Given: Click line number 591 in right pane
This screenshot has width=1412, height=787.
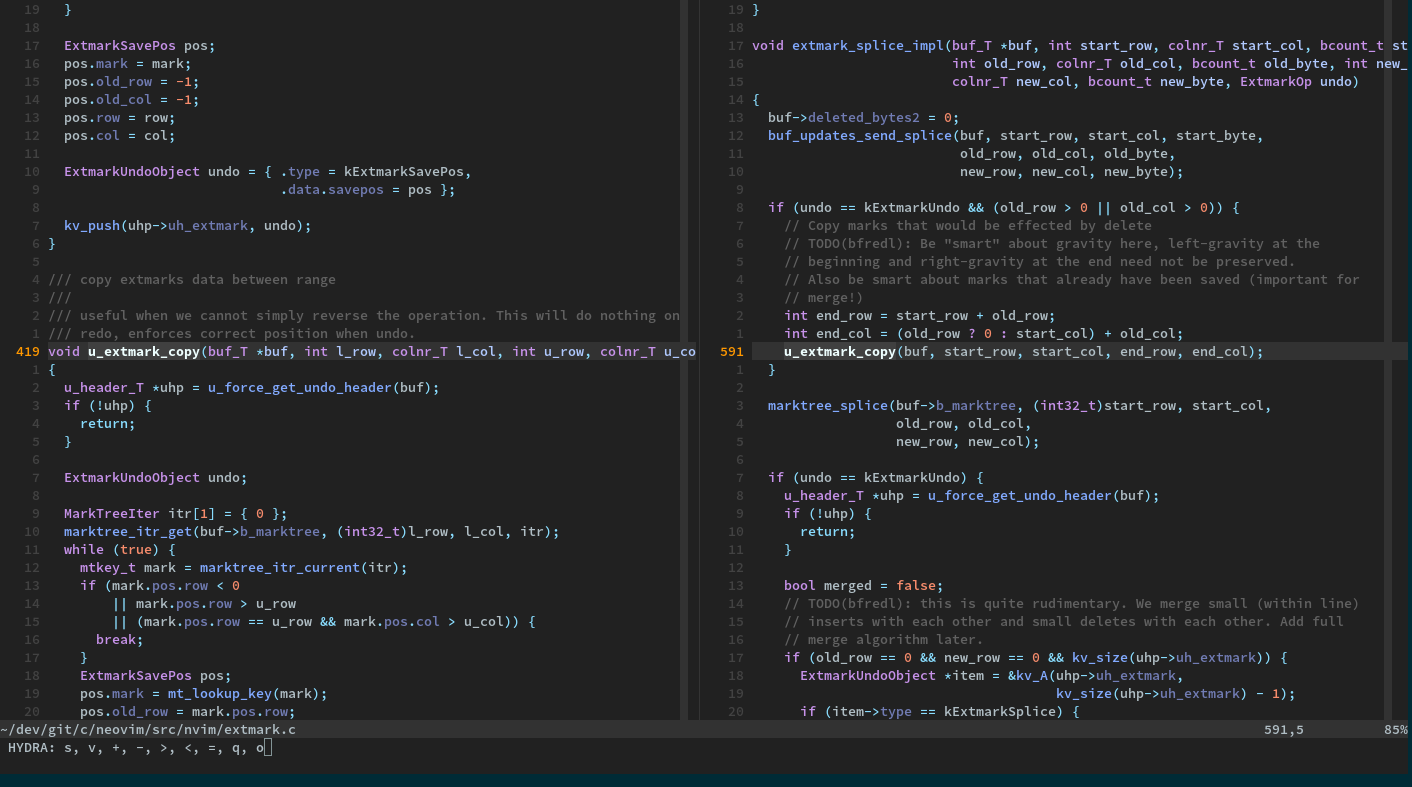Looking at the screenshot, I should 731,351.
